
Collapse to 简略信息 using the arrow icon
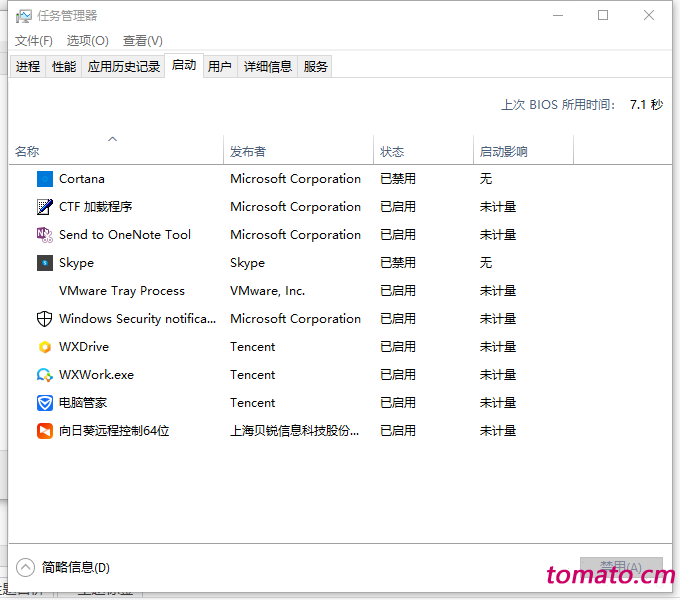coord(25,567)
